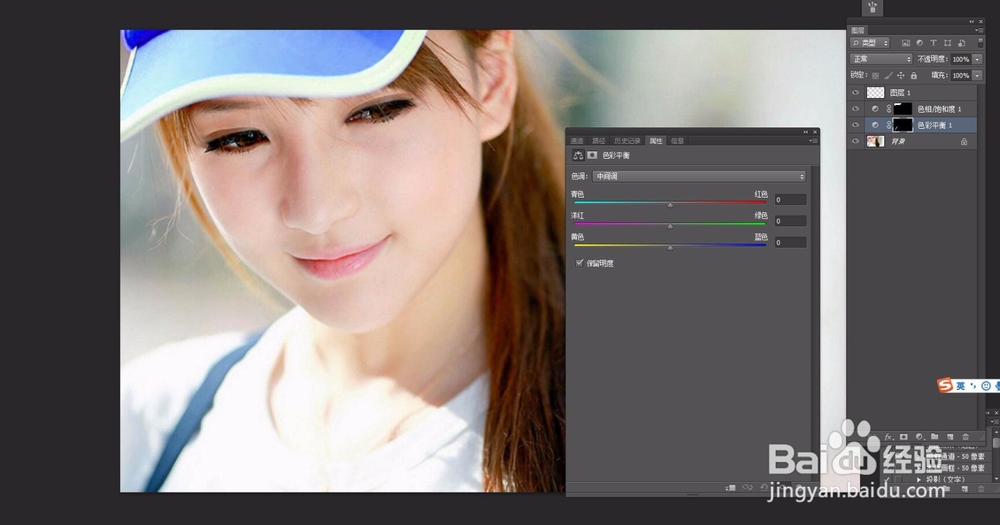Click the 色彩平衡 1 adjustment icon
The height and width of the screenshot is (525, 1000).
pyautogui.click(x=875, y=125)
